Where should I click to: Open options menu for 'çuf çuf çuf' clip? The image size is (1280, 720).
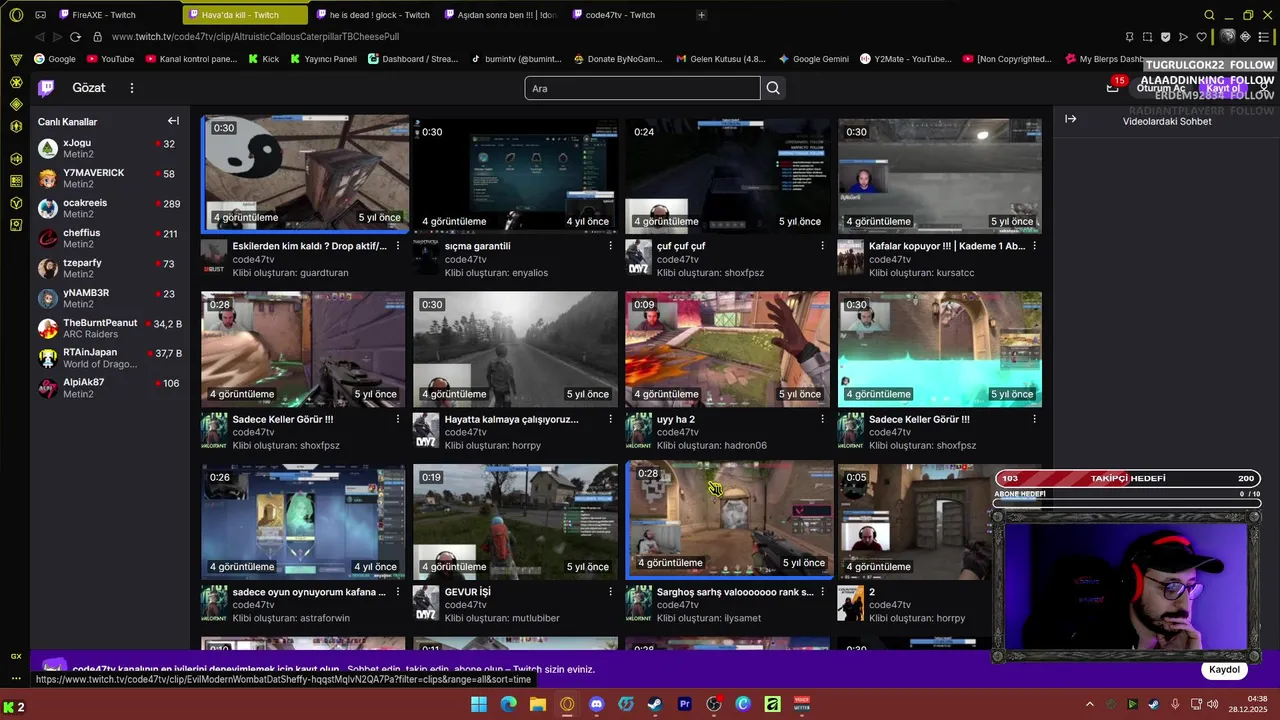(x=822, y=246)
